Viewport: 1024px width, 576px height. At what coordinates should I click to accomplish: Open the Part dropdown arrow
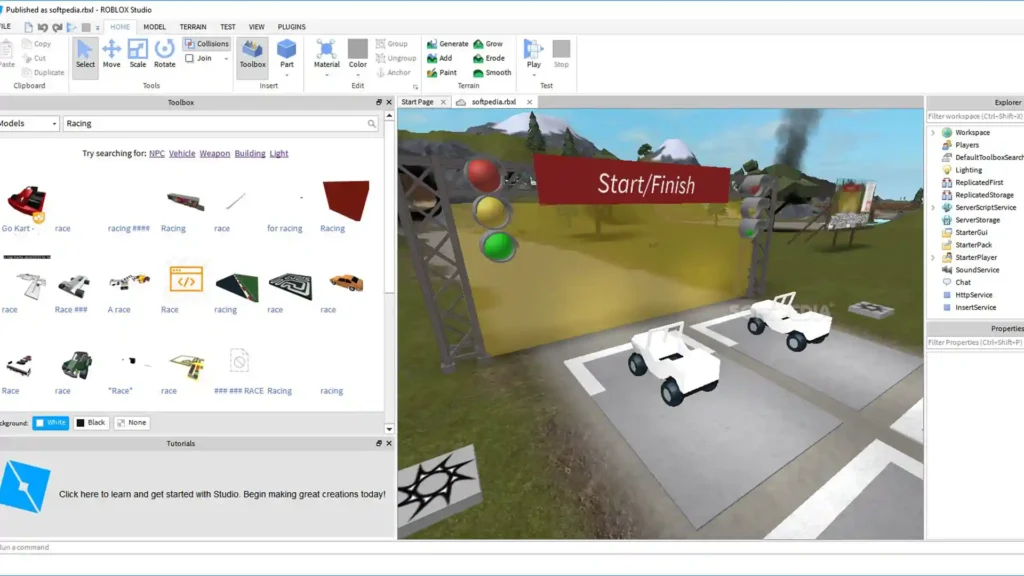tap(287, 74)
